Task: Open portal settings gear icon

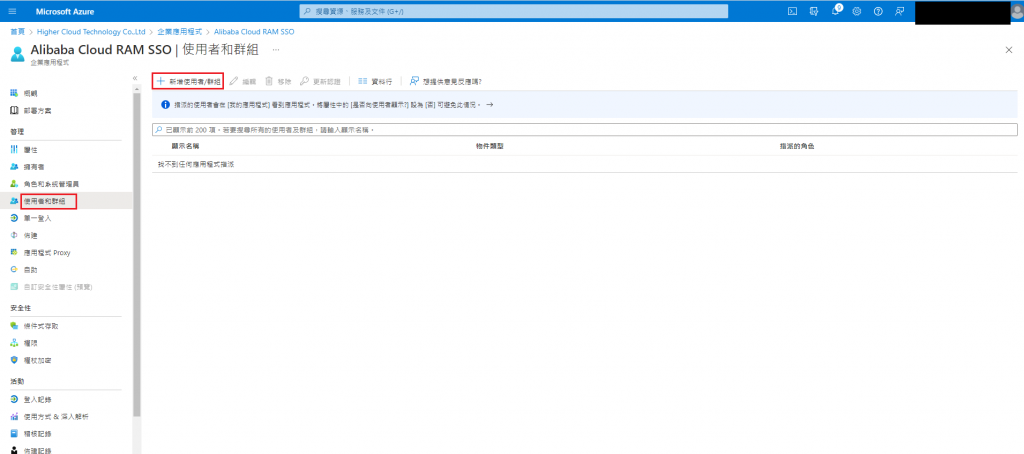Action: coord(857,11)
